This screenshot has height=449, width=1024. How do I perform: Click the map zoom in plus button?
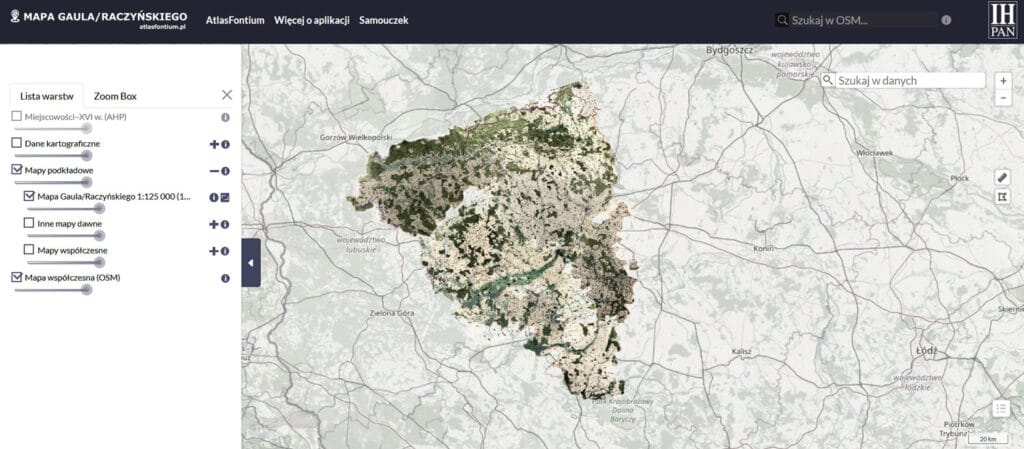tap(1003, 80)
